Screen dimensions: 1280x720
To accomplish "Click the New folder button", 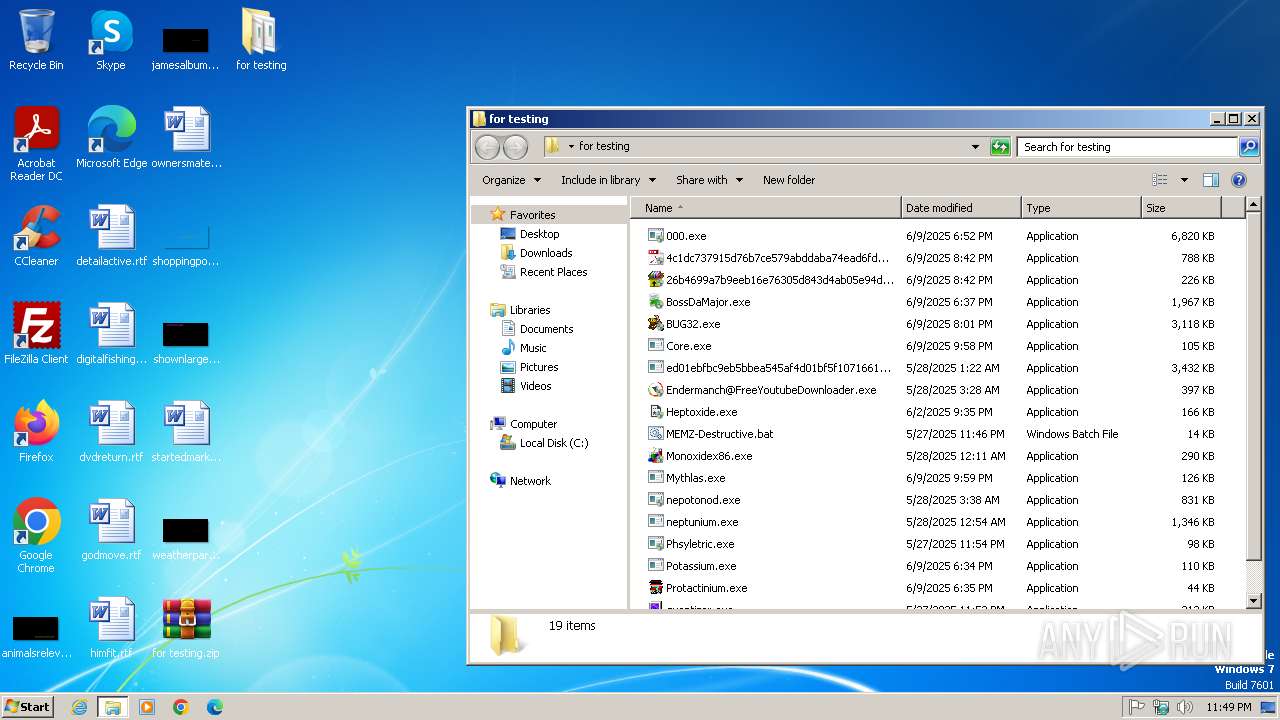I will [789, 180].
